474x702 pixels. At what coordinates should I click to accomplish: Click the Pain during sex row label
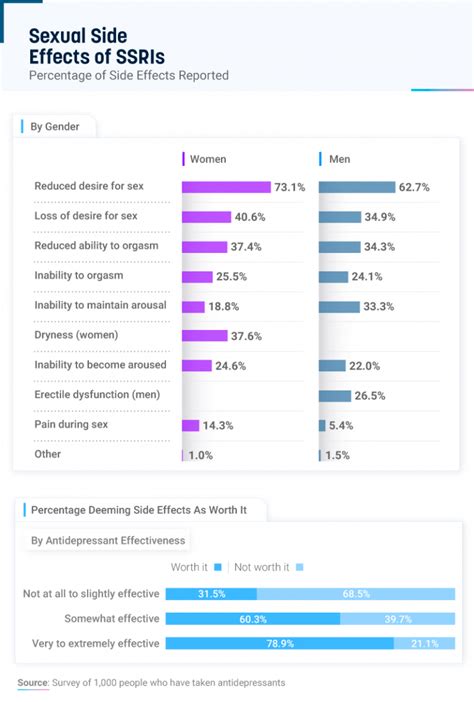[71, 424]
